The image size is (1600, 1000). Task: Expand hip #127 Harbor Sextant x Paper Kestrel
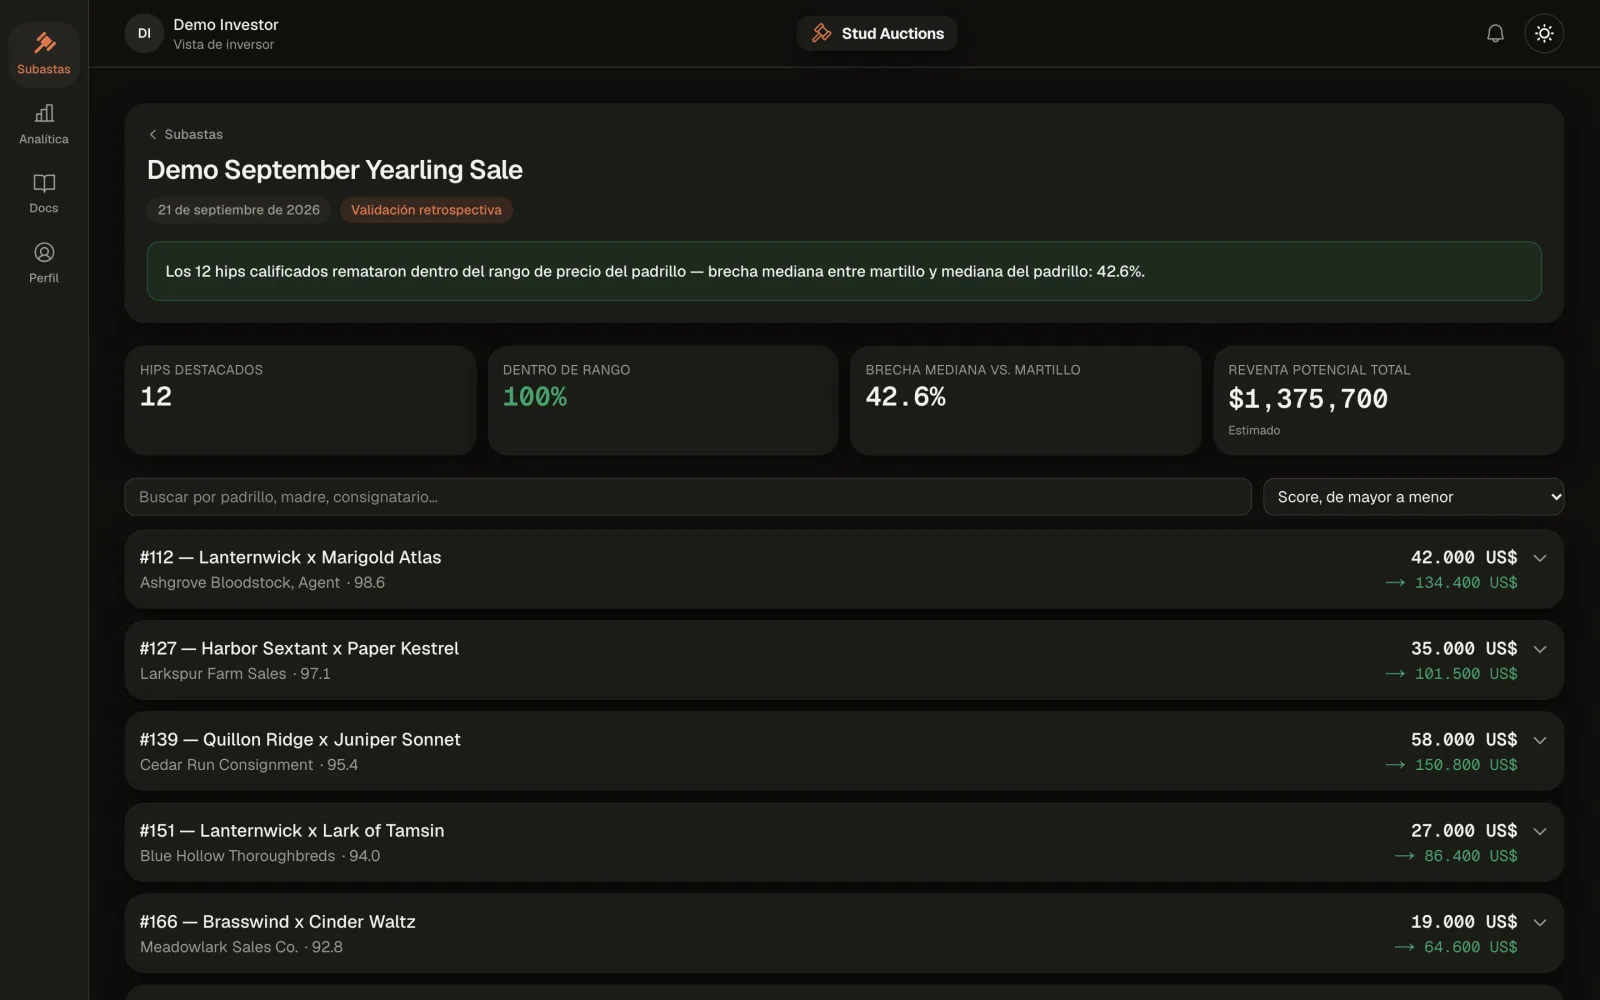point(844,660)
